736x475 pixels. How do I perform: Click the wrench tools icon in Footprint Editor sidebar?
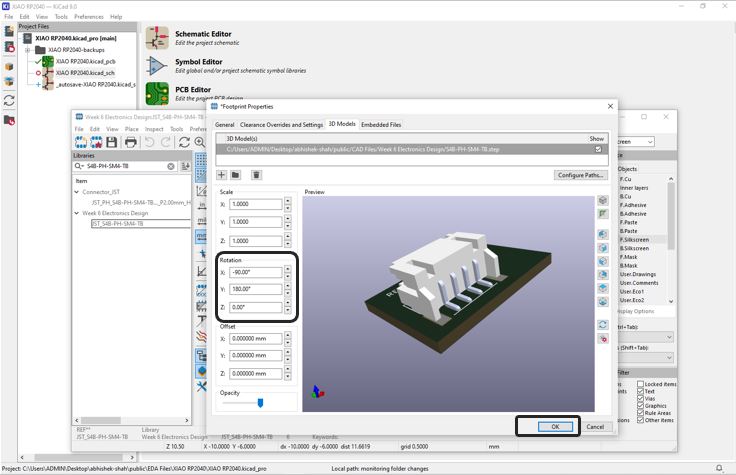click(201, 386)
